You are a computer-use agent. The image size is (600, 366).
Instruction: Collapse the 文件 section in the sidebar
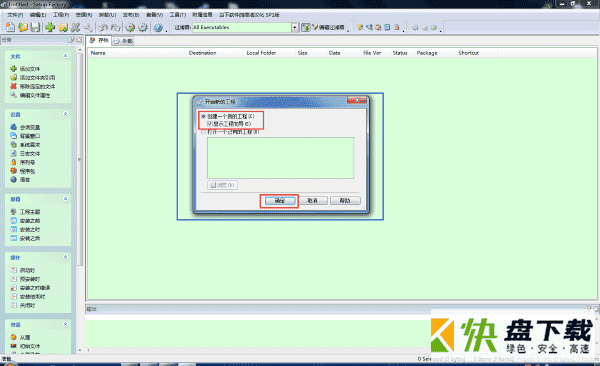coord(65,56)
